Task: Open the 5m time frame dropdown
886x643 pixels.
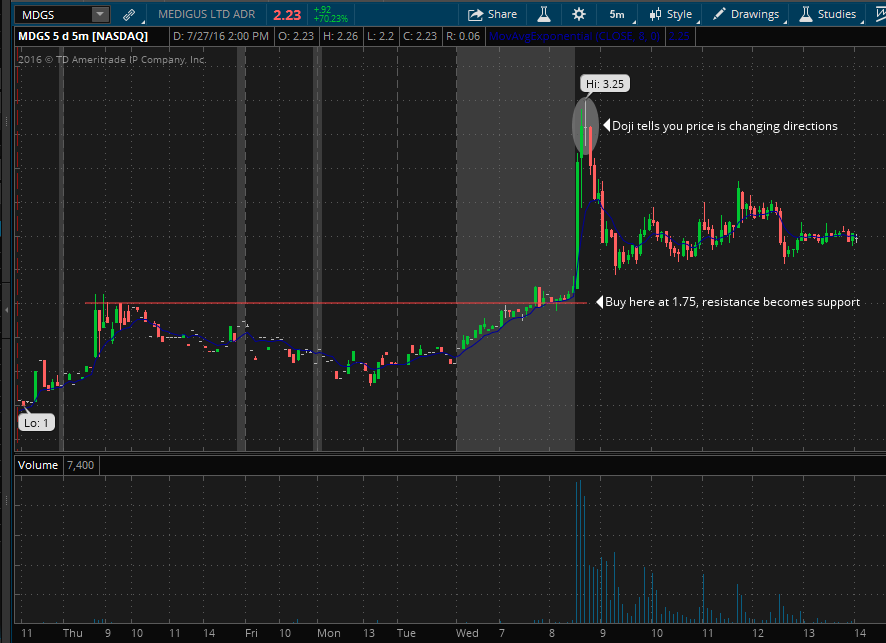Action: (617, 14)
